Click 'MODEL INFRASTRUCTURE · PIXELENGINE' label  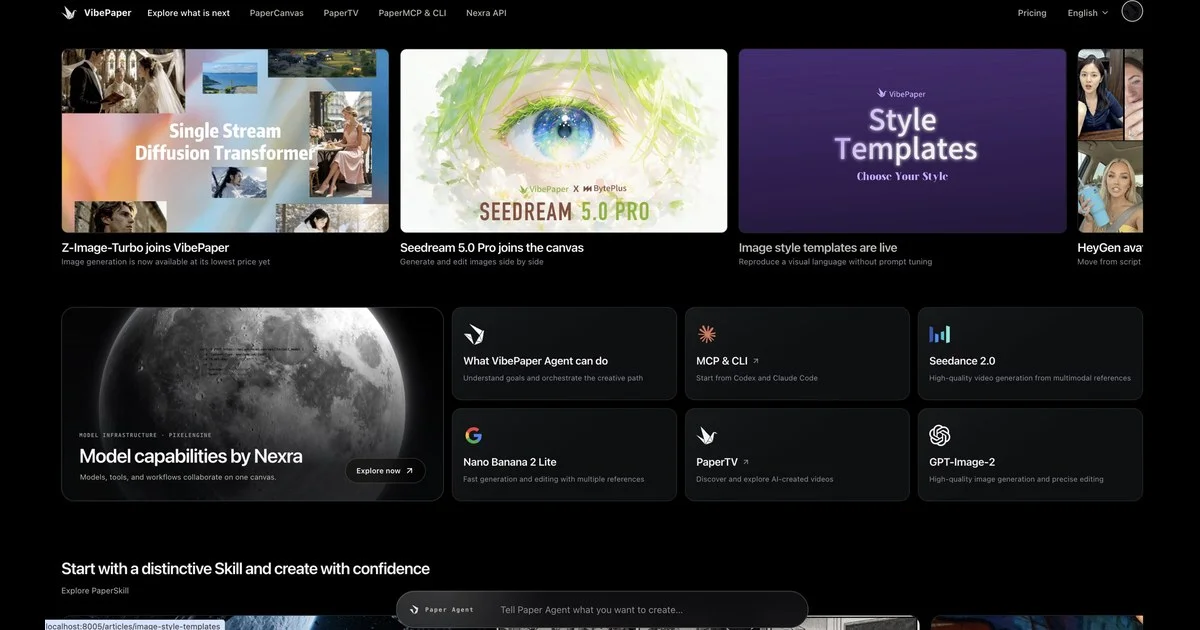(145, 435)
